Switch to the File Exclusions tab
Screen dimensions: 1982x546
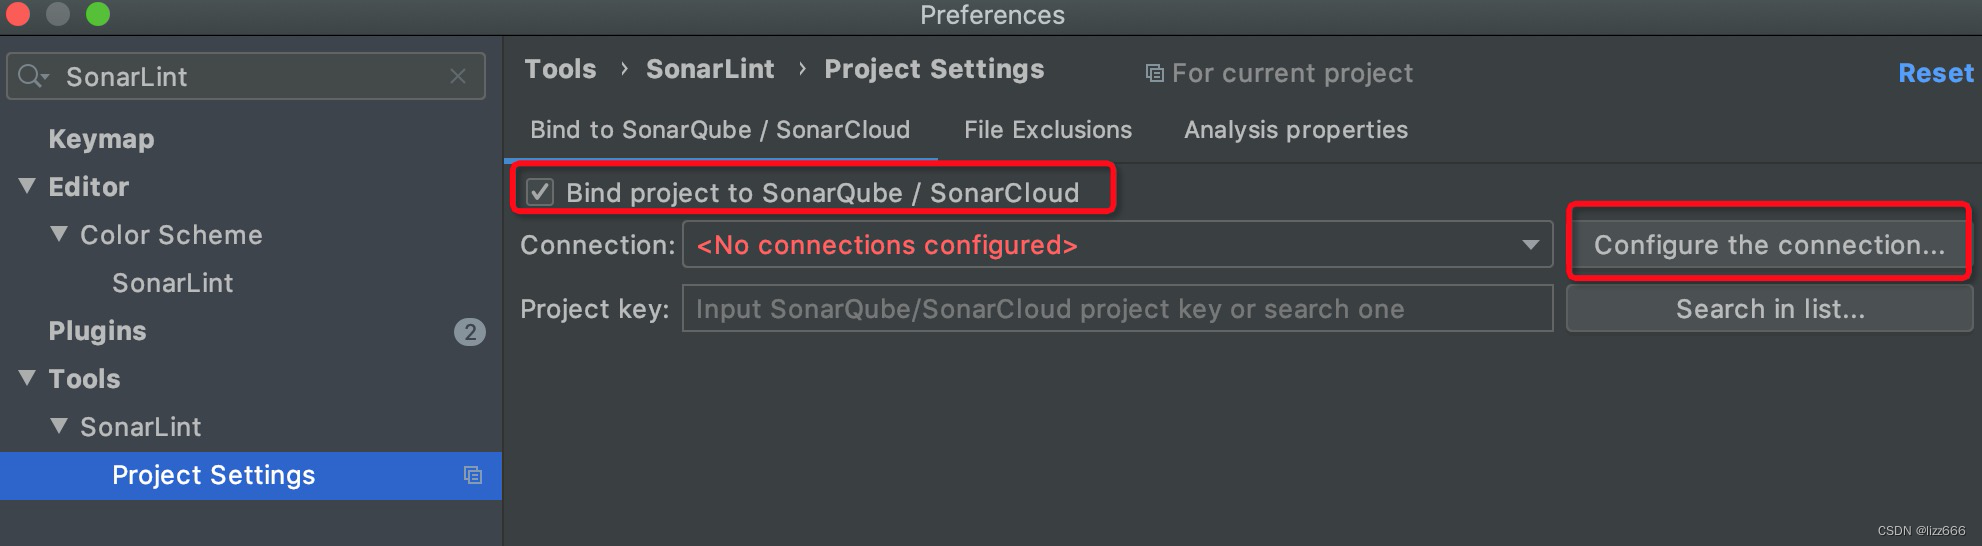click(1048, 130)
